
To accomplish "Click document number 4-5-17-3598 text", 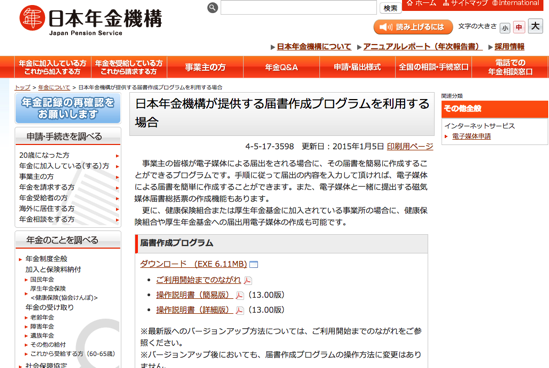I will (x=270, y=147).
